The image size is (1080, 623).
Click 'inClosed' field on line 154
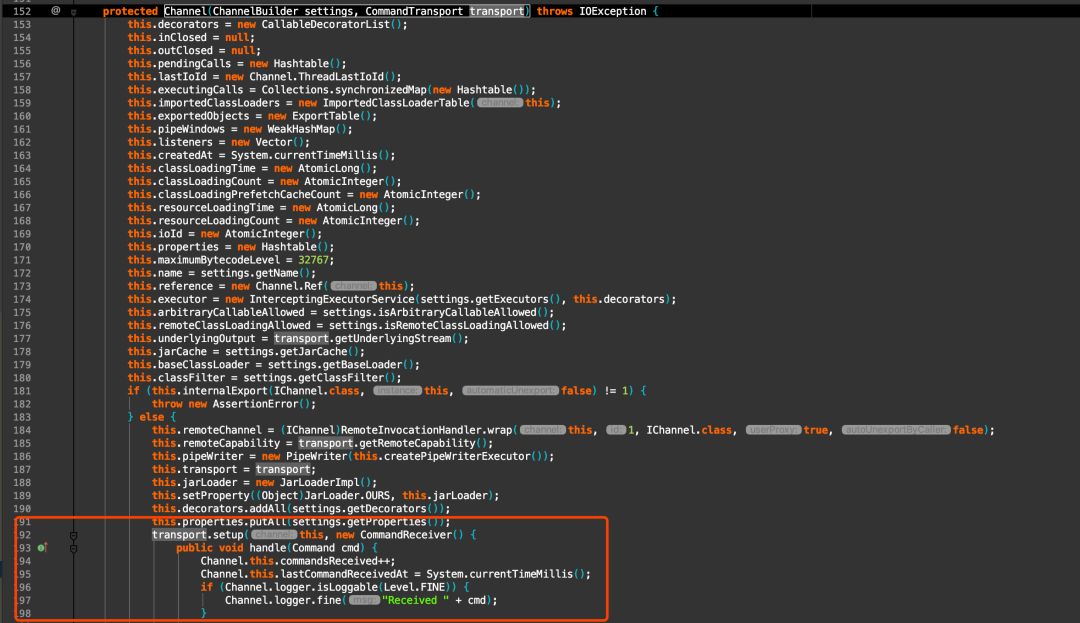tap(183, 38)
